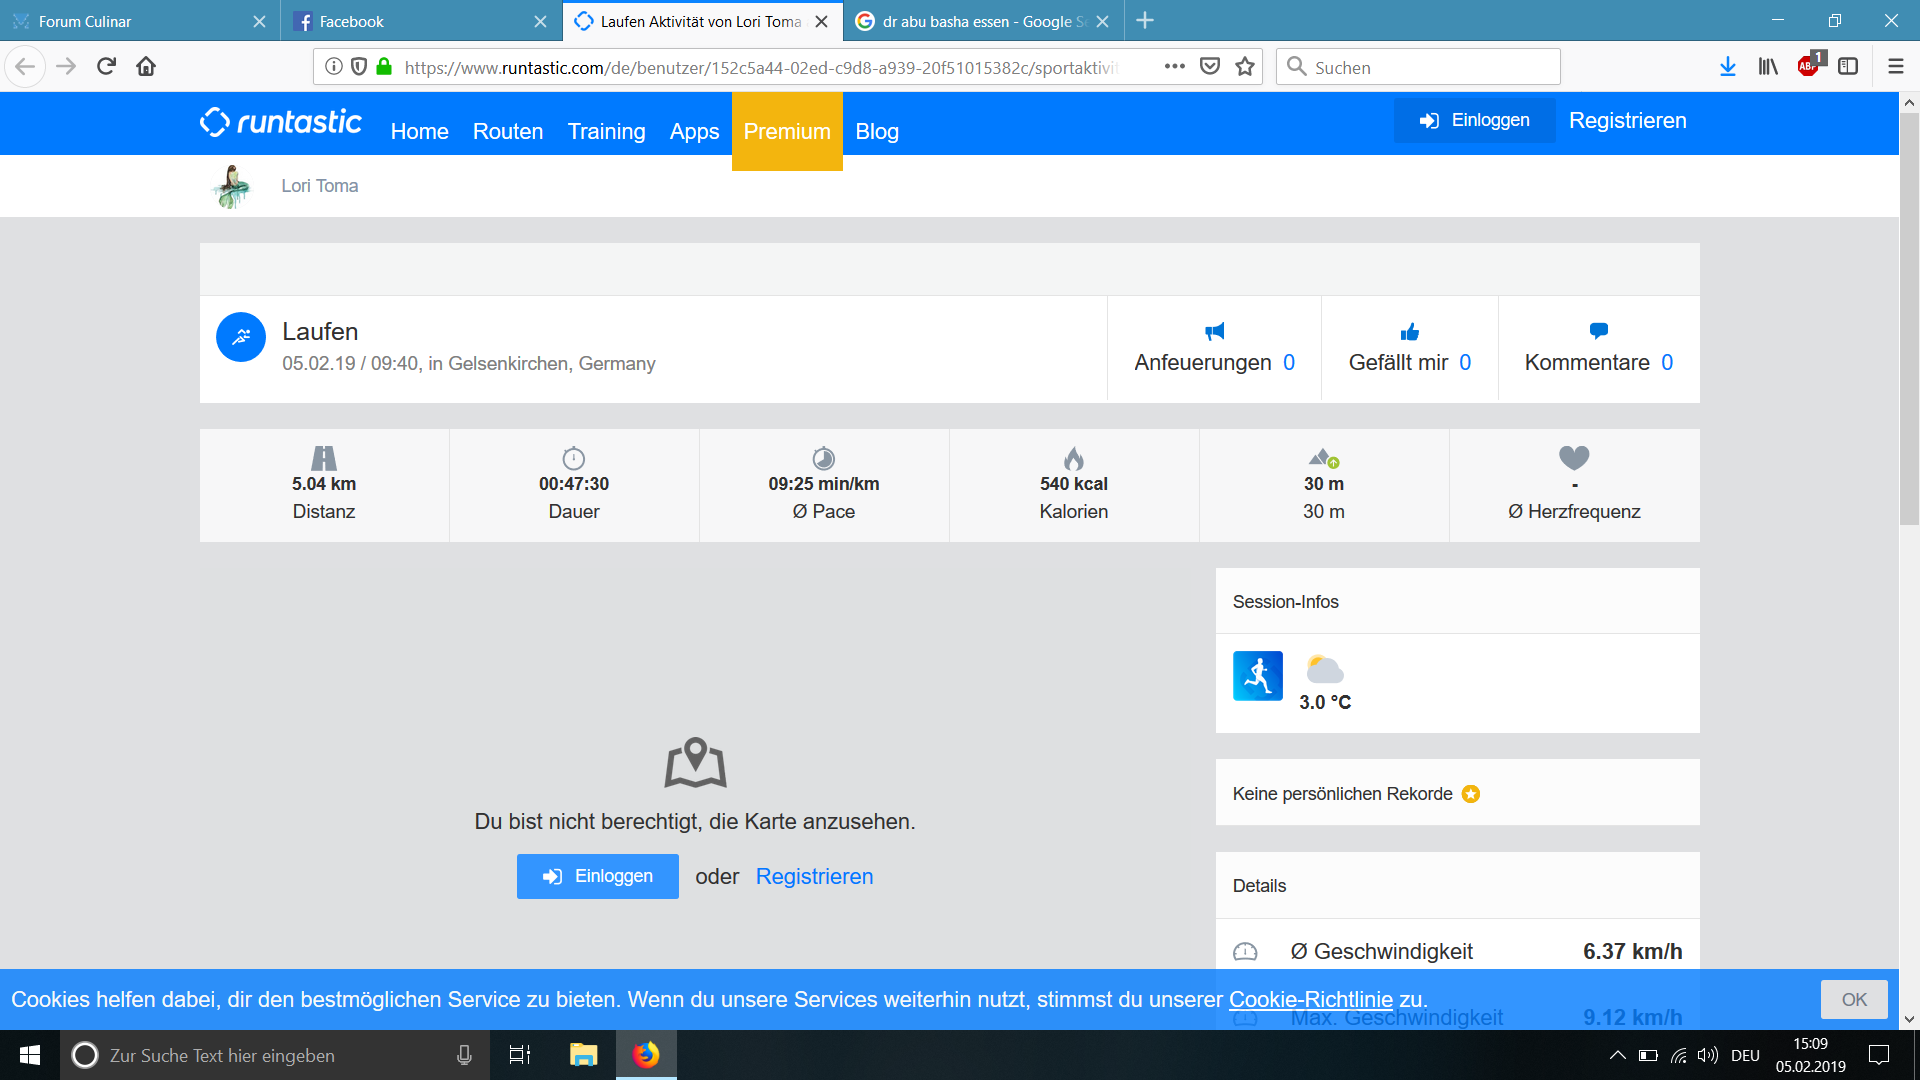This screenshot has width=1920, height=1080.
Task: Click the Kommentare speech bubble icon
Action: coord(1598,330)
